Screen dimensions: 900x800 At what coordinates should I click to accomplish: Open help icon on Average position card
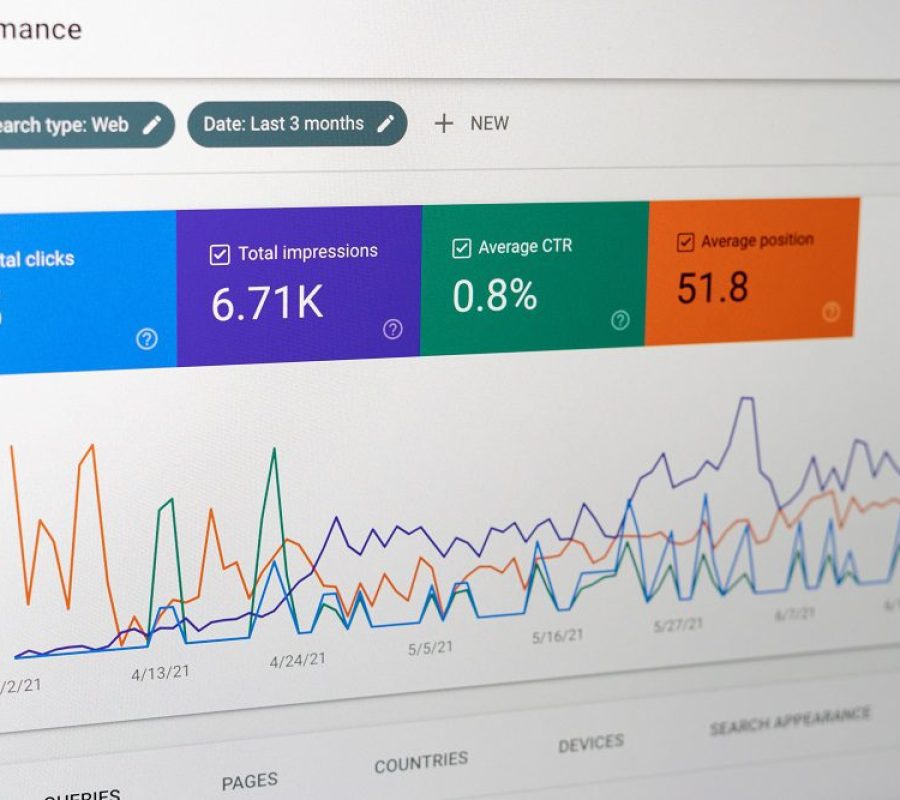click(831, 312)
